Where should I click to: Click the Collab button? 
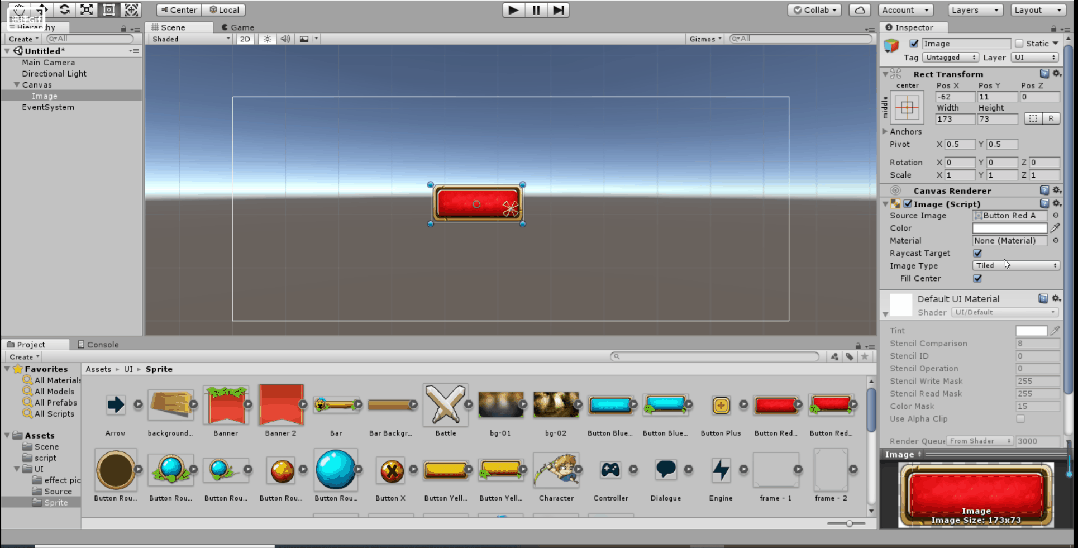pos(815,10)
